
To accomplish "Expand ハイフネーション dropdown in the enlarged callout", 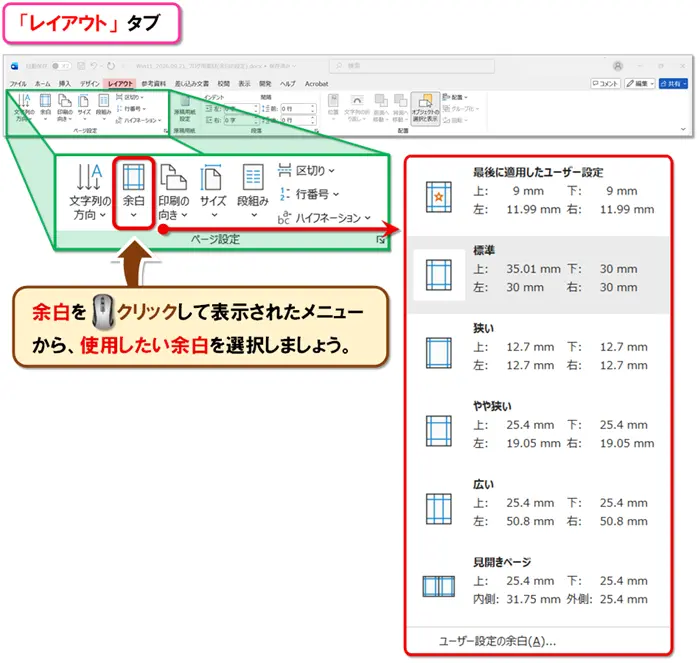I will (324, 217).
